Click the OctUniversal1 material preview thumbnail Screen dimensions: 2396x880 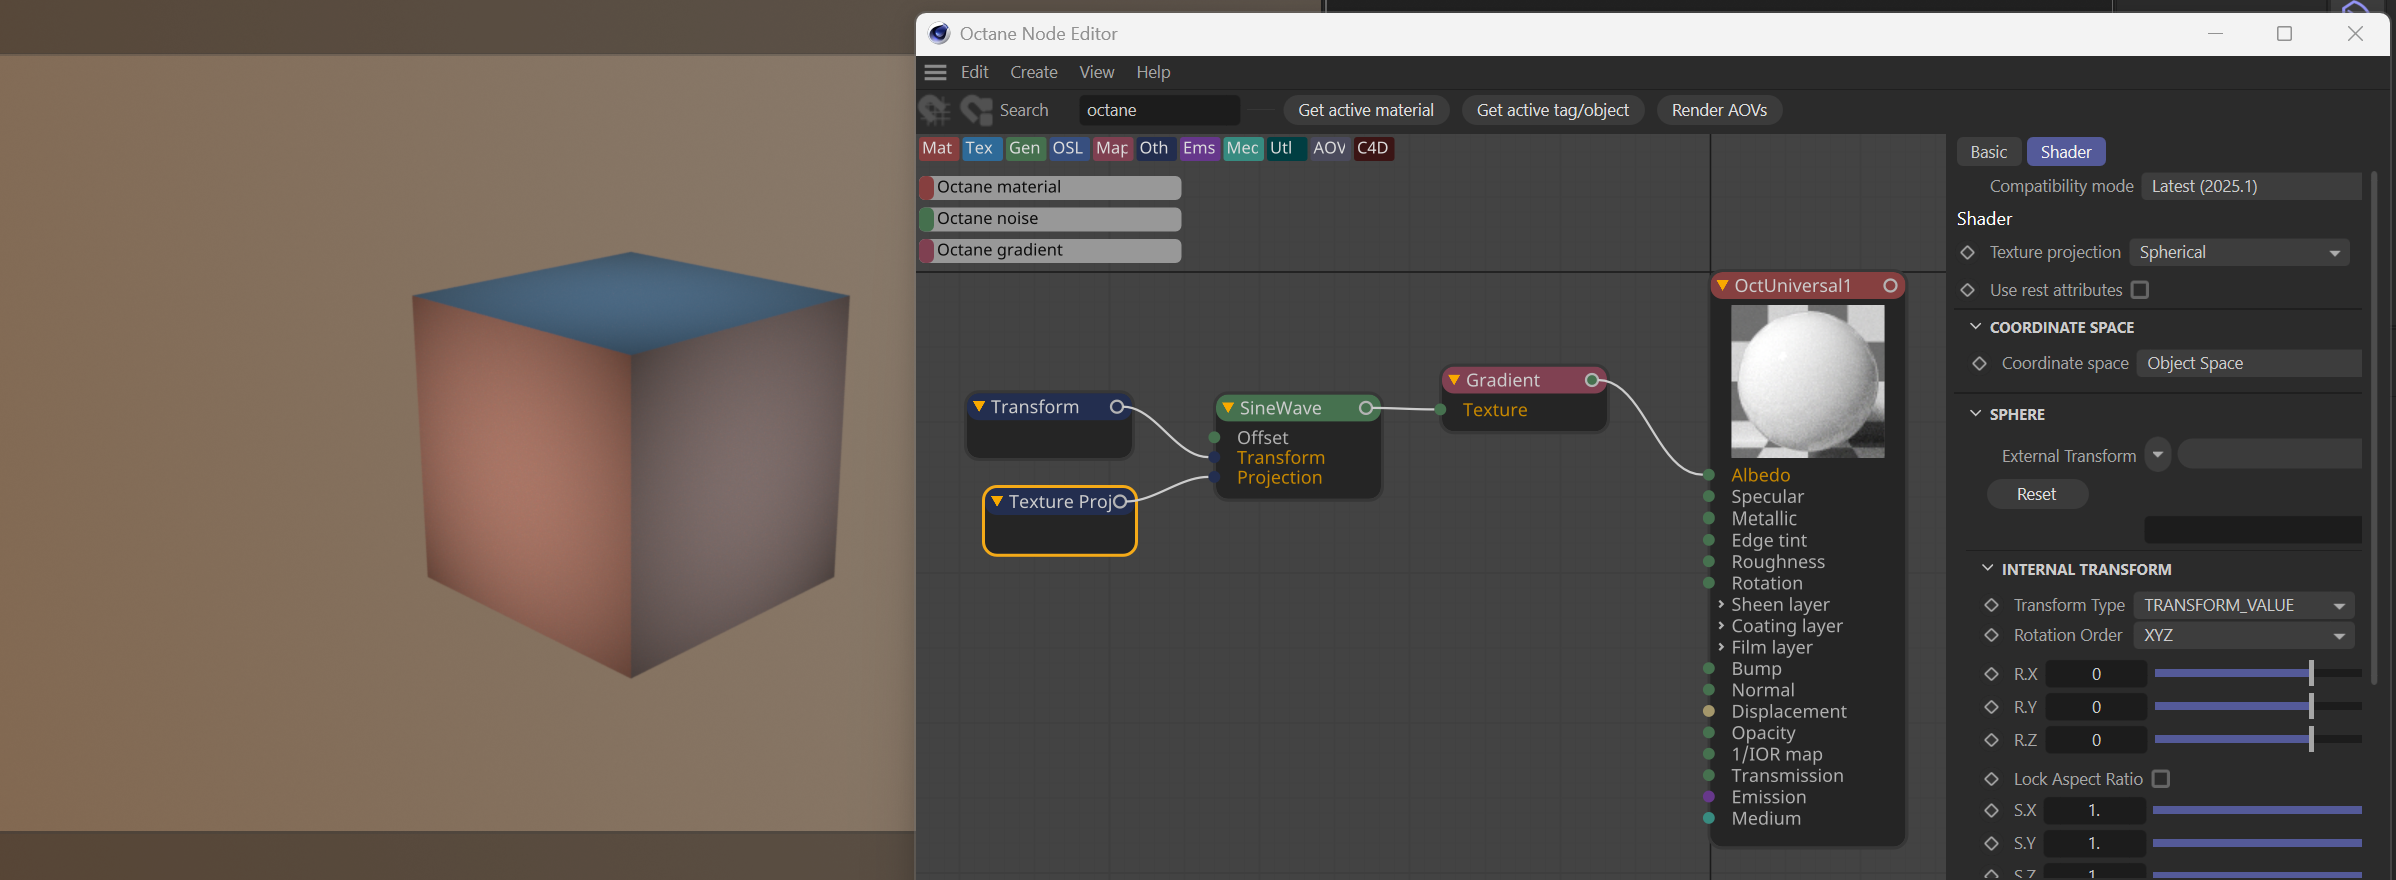coord(1807,381)
